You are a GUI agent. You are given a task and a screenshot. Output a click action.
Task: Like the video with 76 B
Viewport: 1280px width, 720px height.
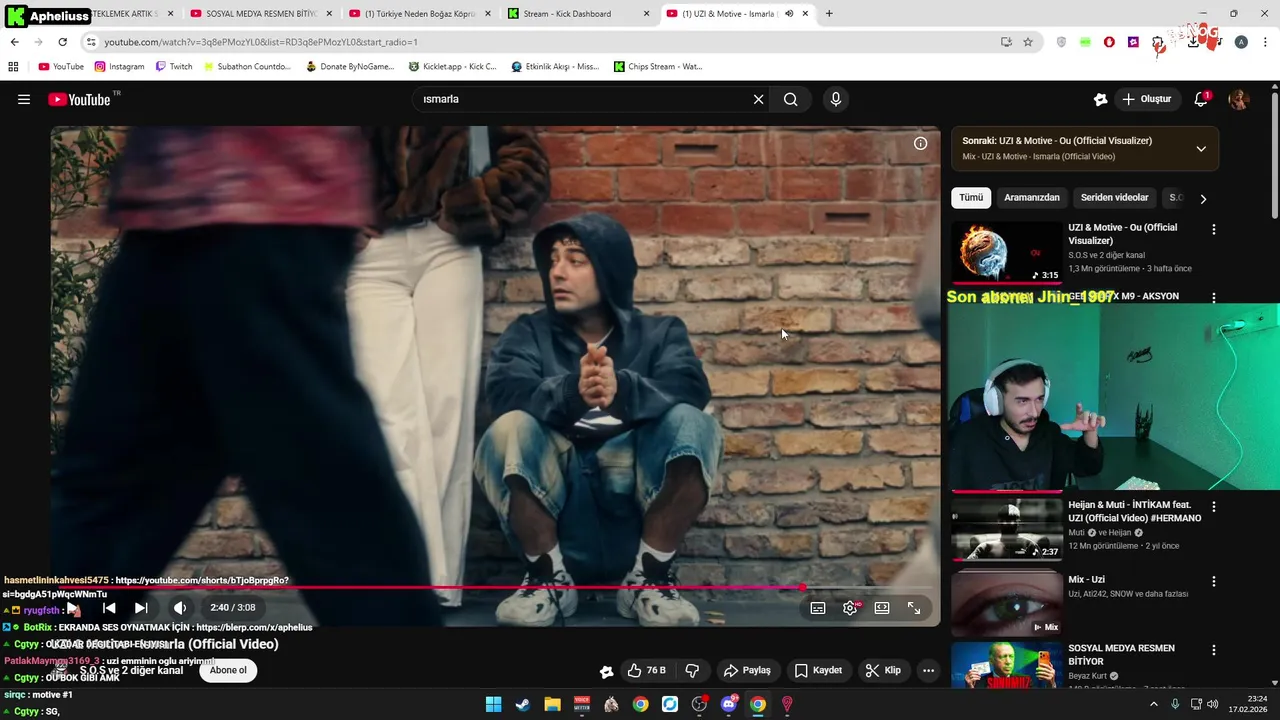click(647, 670)
